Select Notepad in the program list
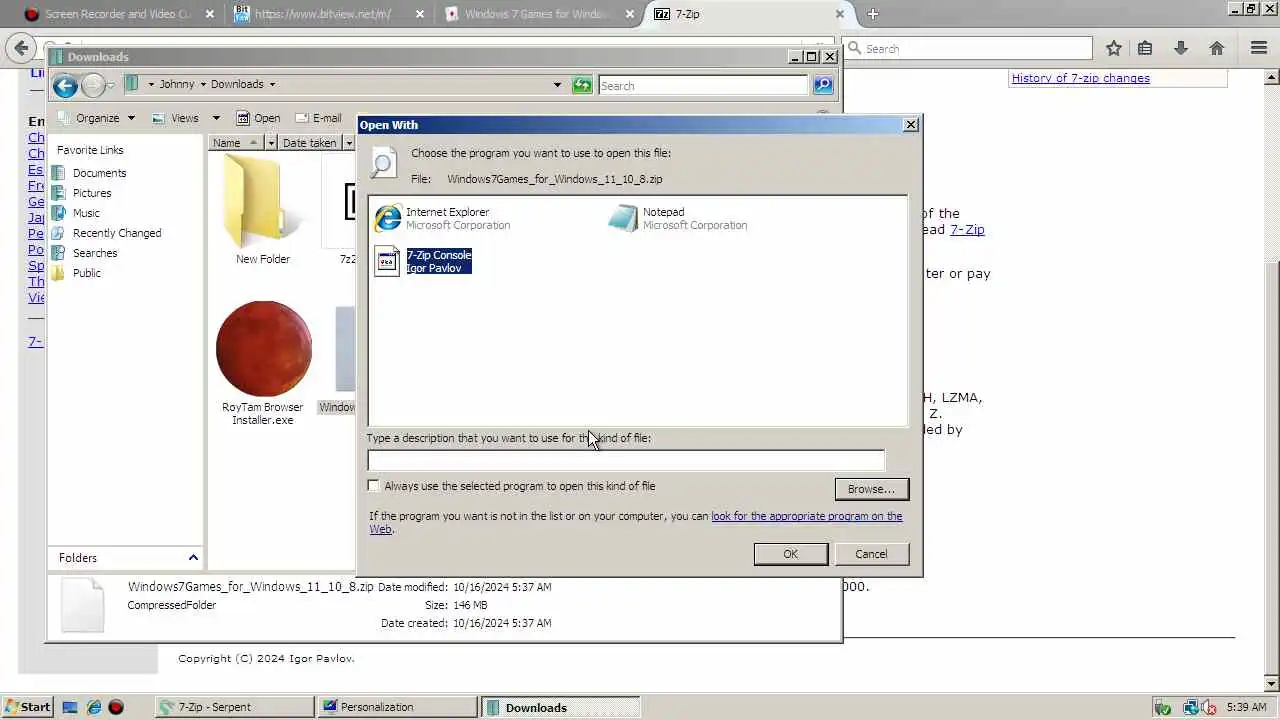 pos(678,218)
